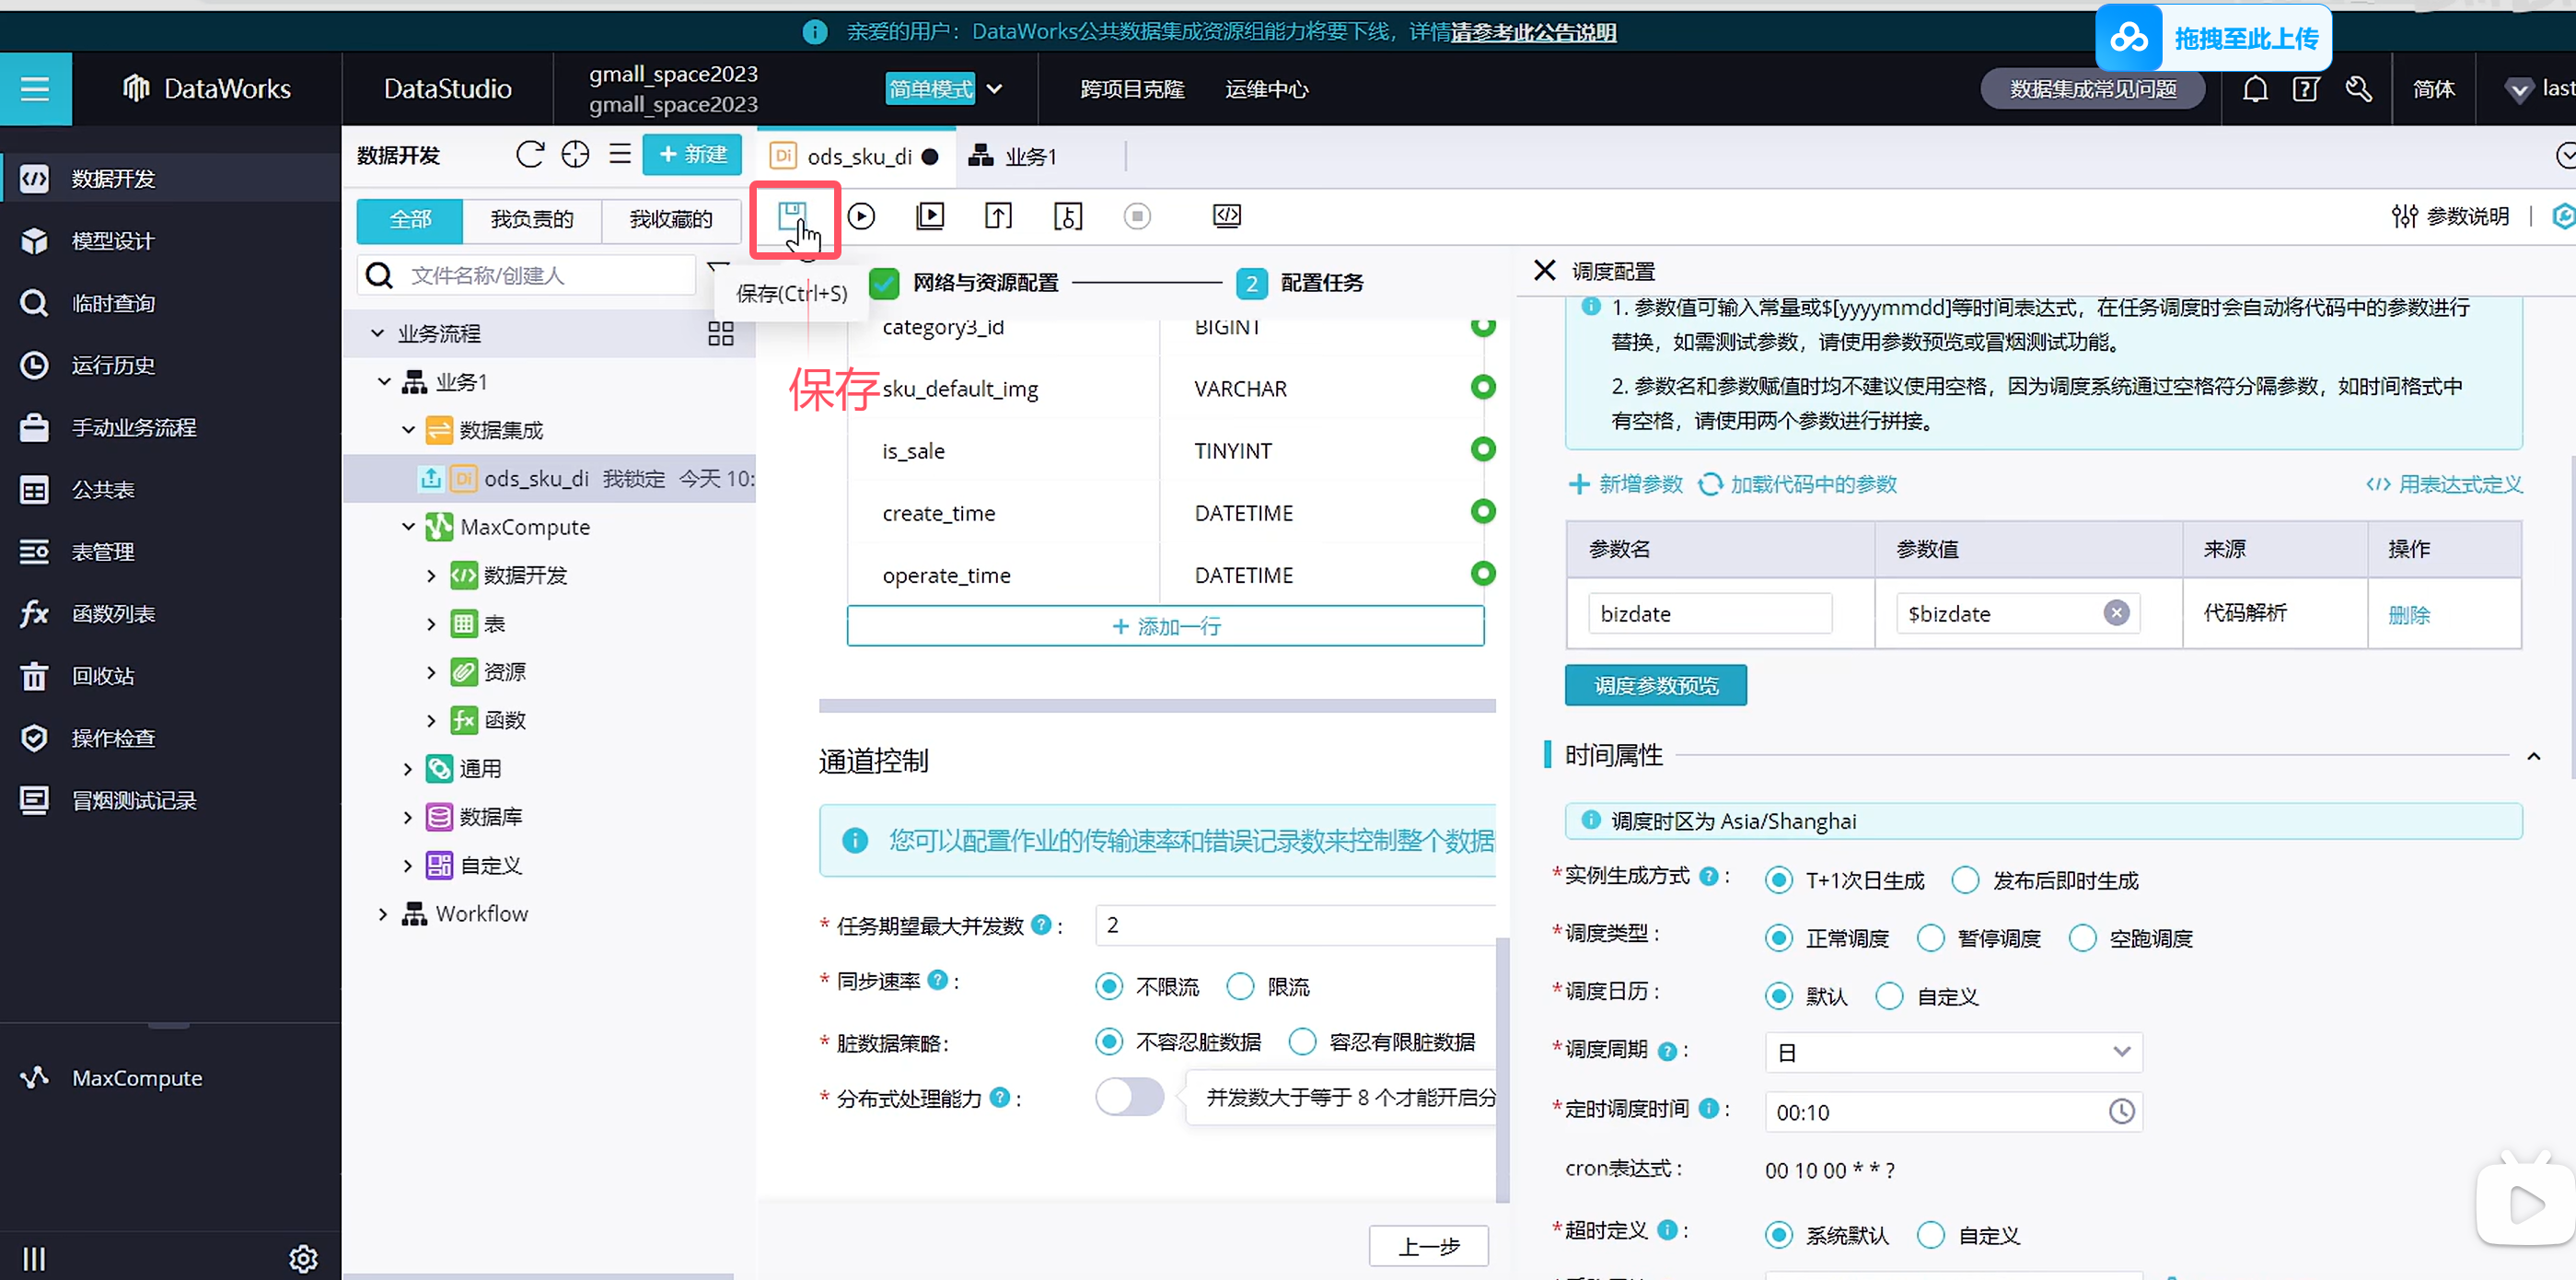This screenshot has height=1280, width=2576.
Task: Select 发布后即时生成 radio option
Action: click(1966, 880)
